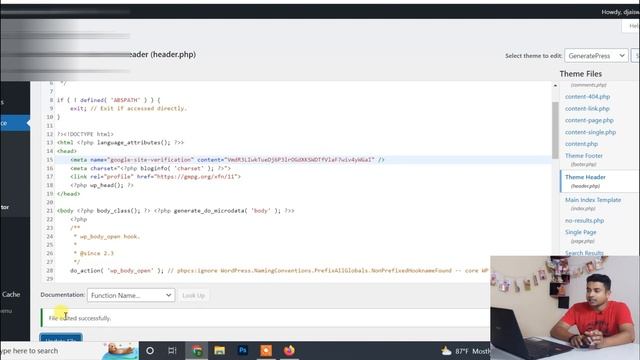Click the html language_attributes line in editor

pyautogui.click(x=120, y=142)
